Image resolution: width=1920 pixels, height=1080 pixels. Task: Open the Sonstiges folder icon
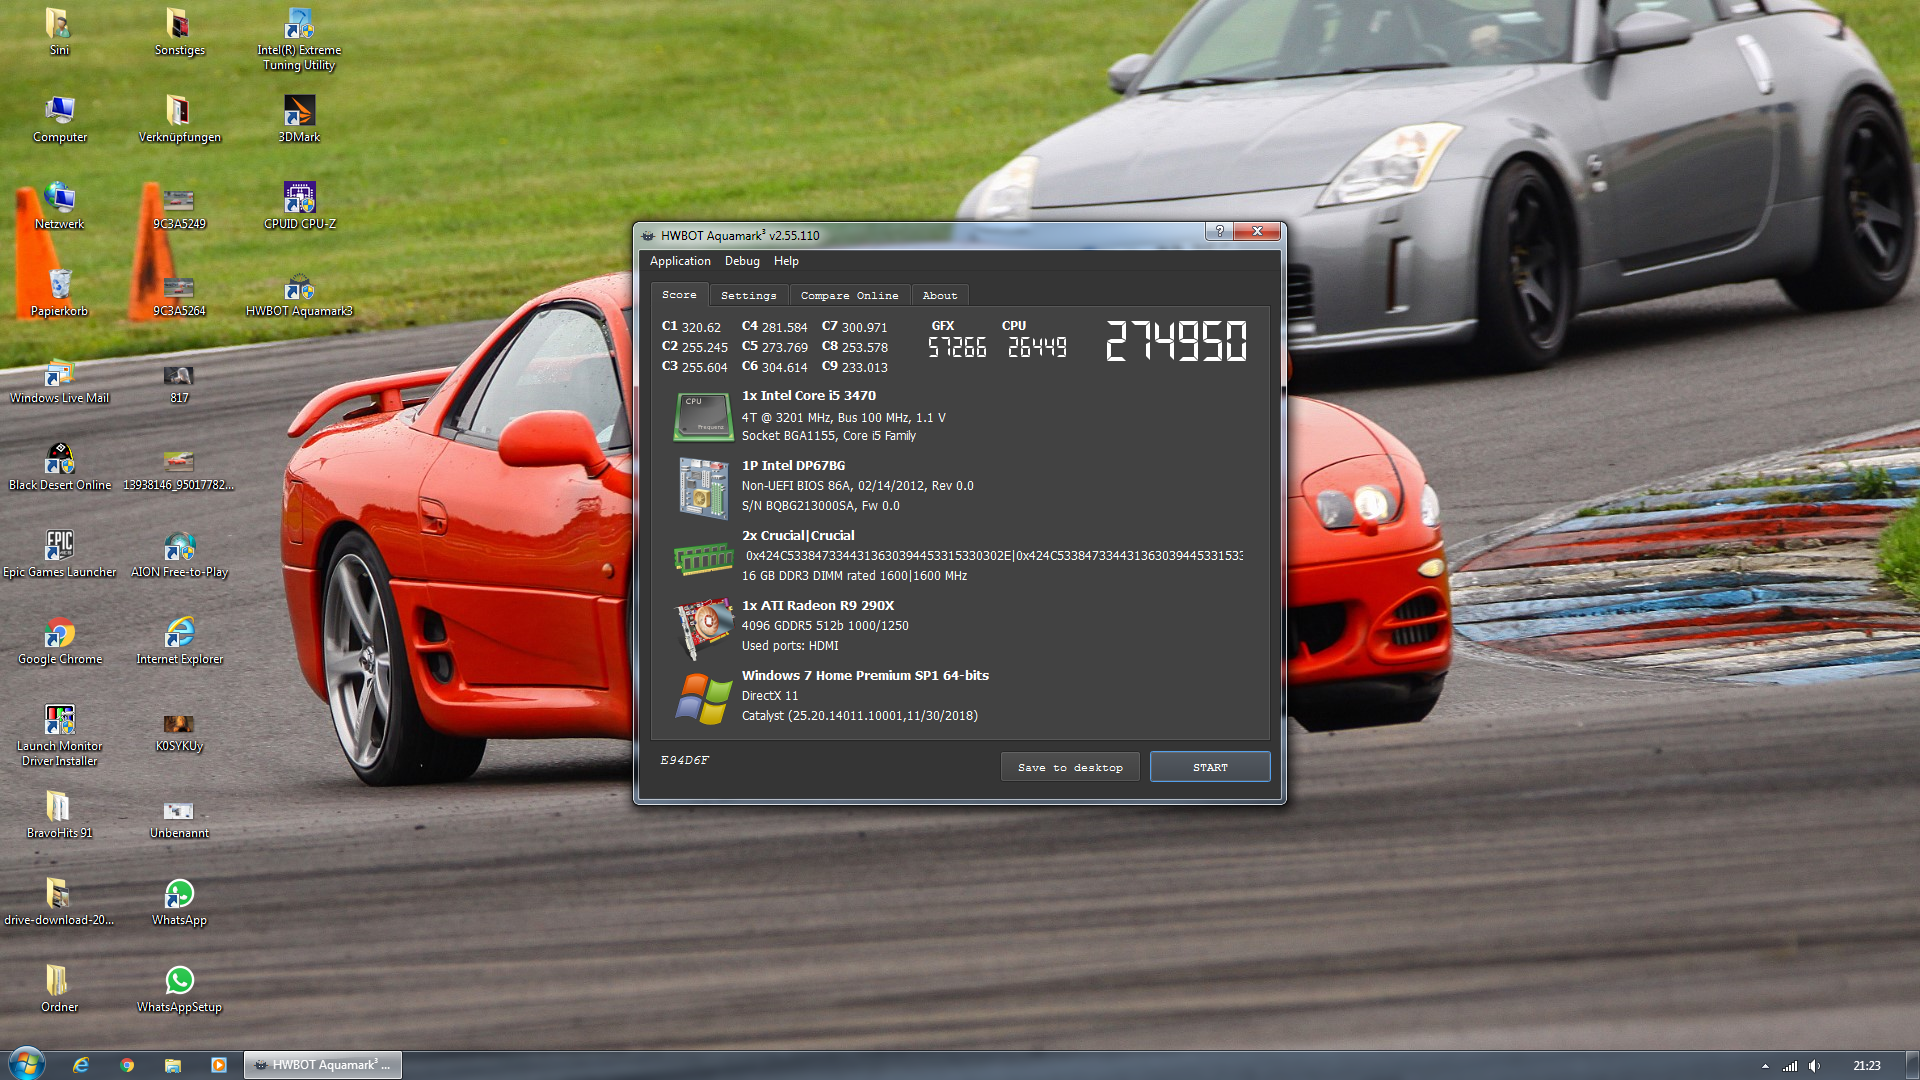pos(179,31)
